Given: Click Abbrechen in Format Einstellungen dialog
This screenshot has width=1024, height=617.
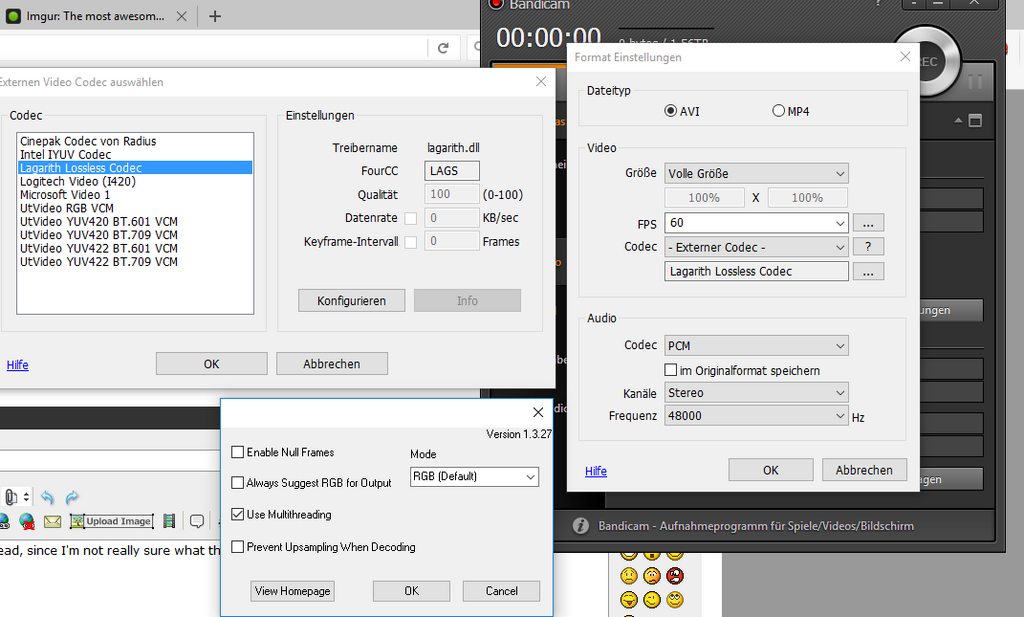Looking at the screenshot, I should (x=864, y=470).
